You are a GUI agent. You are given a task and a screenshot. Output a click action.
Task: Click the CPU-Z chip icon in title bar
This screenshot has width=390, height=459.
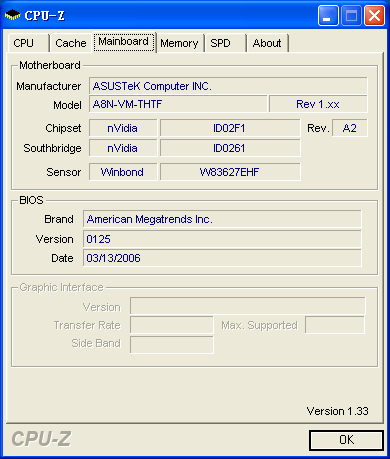coord(13,15)
